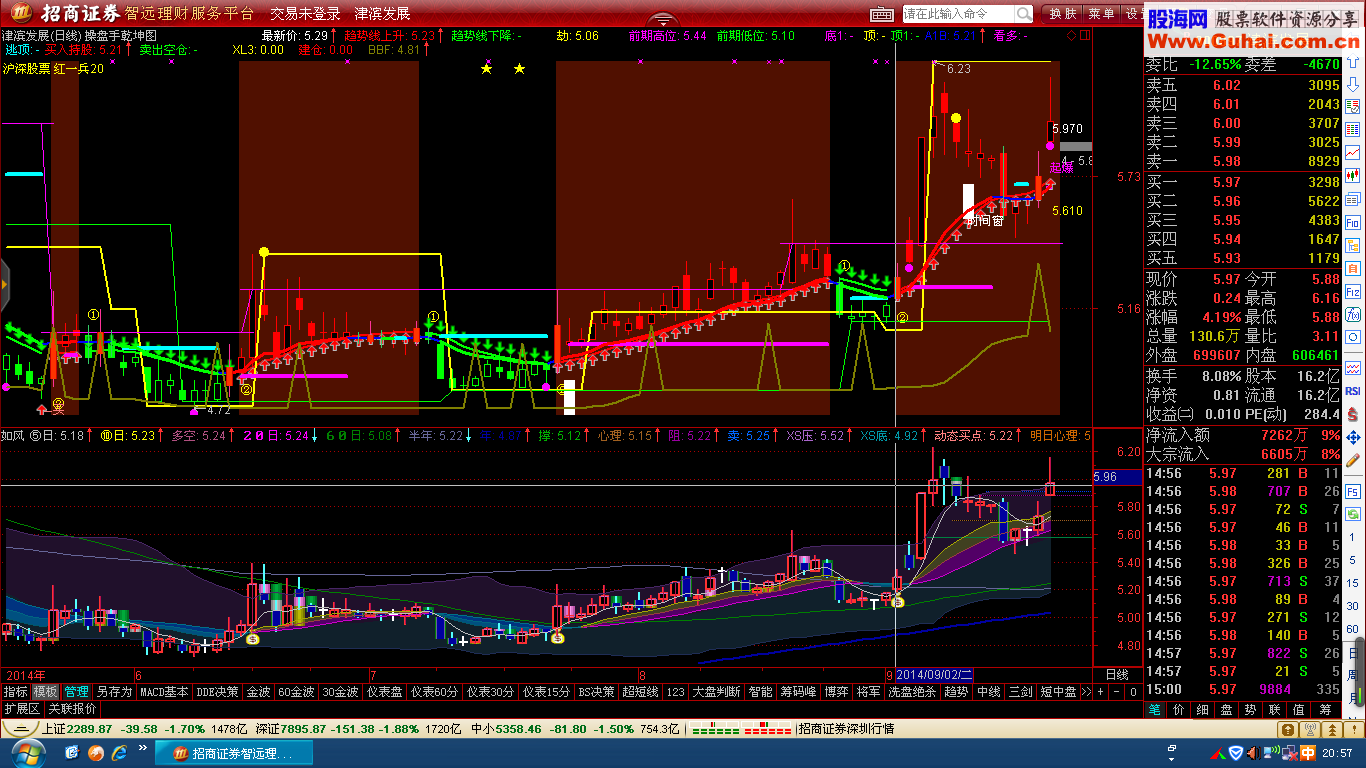Select the pencil drawing tool icon

pyautogui.click(x=1353, y=459)
